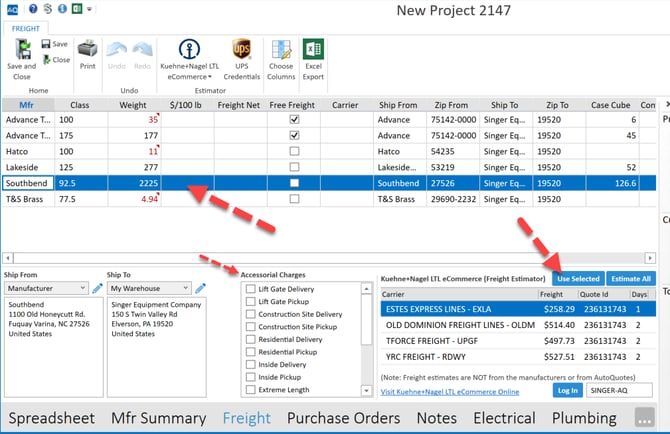670x434 pixels.
Task: Click the SINGER-AQ account field
Action: pyautogui.click(x=619, y=390)
